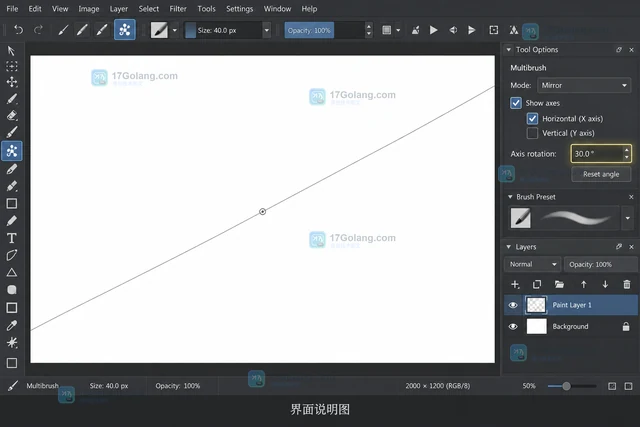The width and height of the screenshot is (640, 427).
Task: Open the Image menu
Action: [89, 9]
